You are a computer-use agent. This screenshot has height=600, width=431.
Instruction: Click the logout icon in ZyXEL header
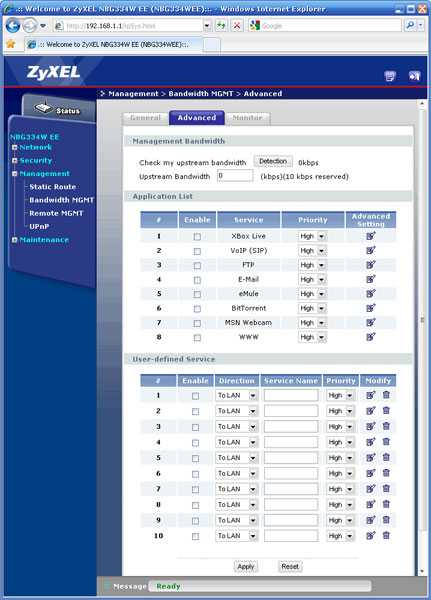tap(414, 76)
